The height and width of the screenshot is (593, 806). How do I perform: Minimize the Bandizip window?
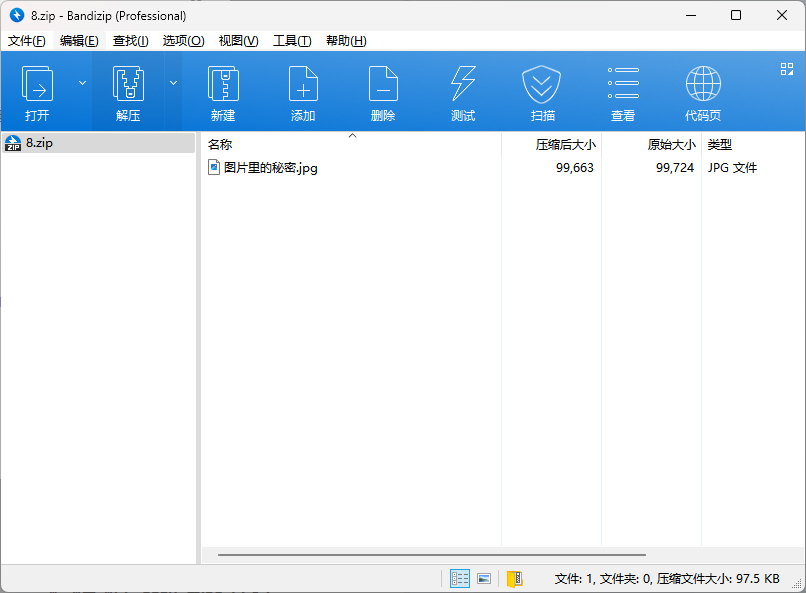[691, 15]
